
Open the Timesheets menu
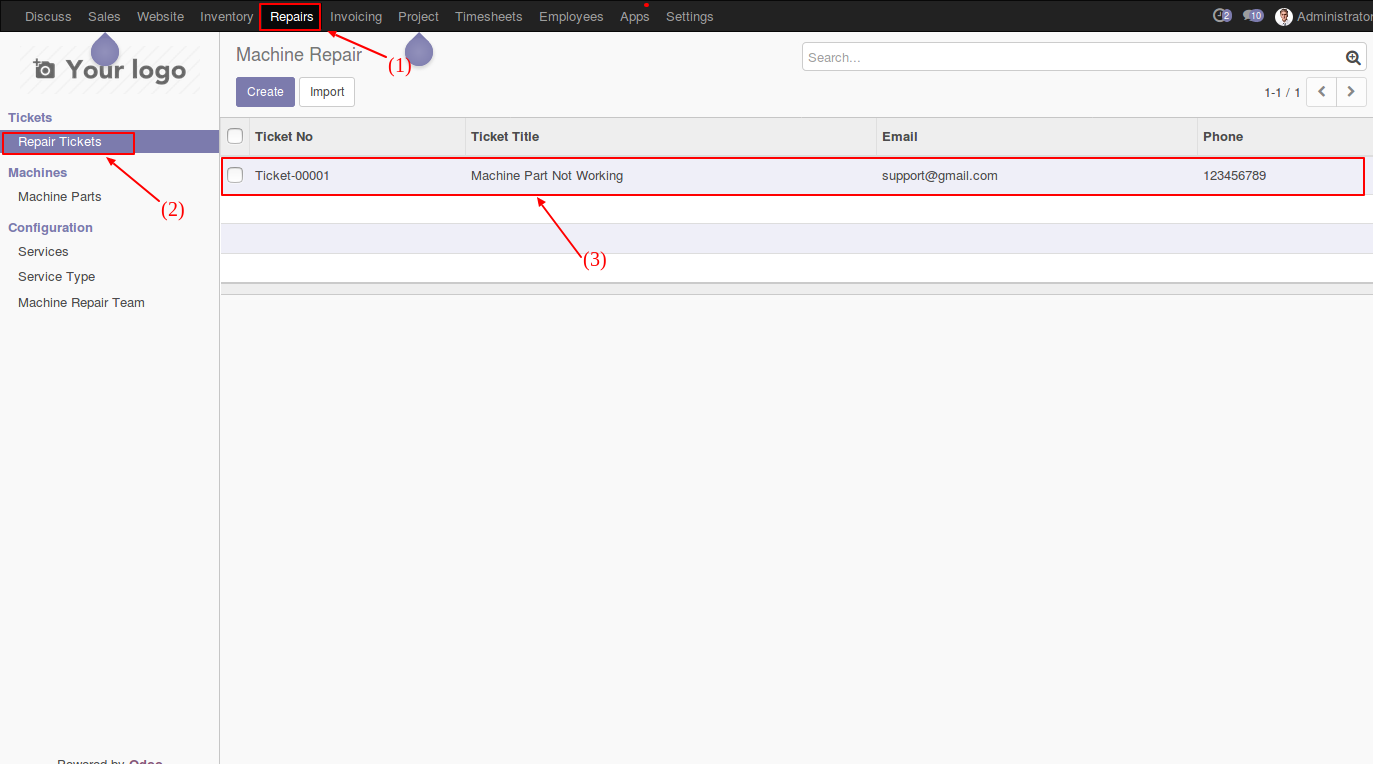point(489,16)
